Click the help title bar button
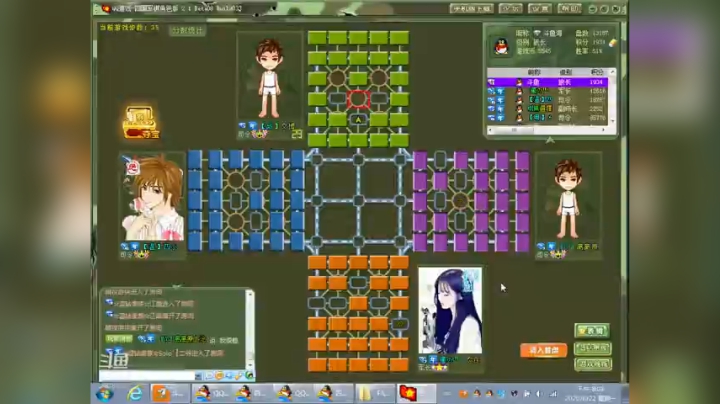The image size is (720, 404). pos(569,8)
